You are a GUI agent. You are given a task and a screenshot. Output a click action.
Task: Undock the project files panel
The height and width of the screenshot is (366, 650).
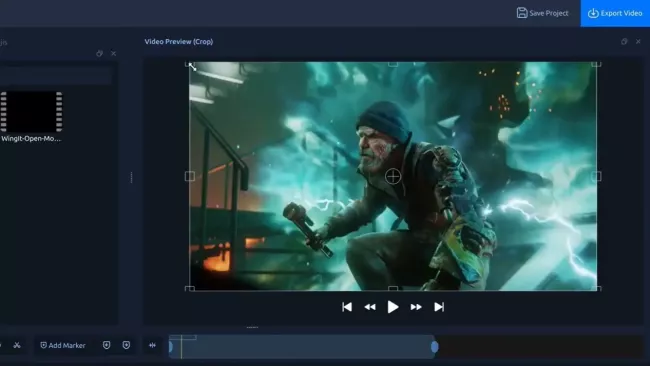[99, 53]
